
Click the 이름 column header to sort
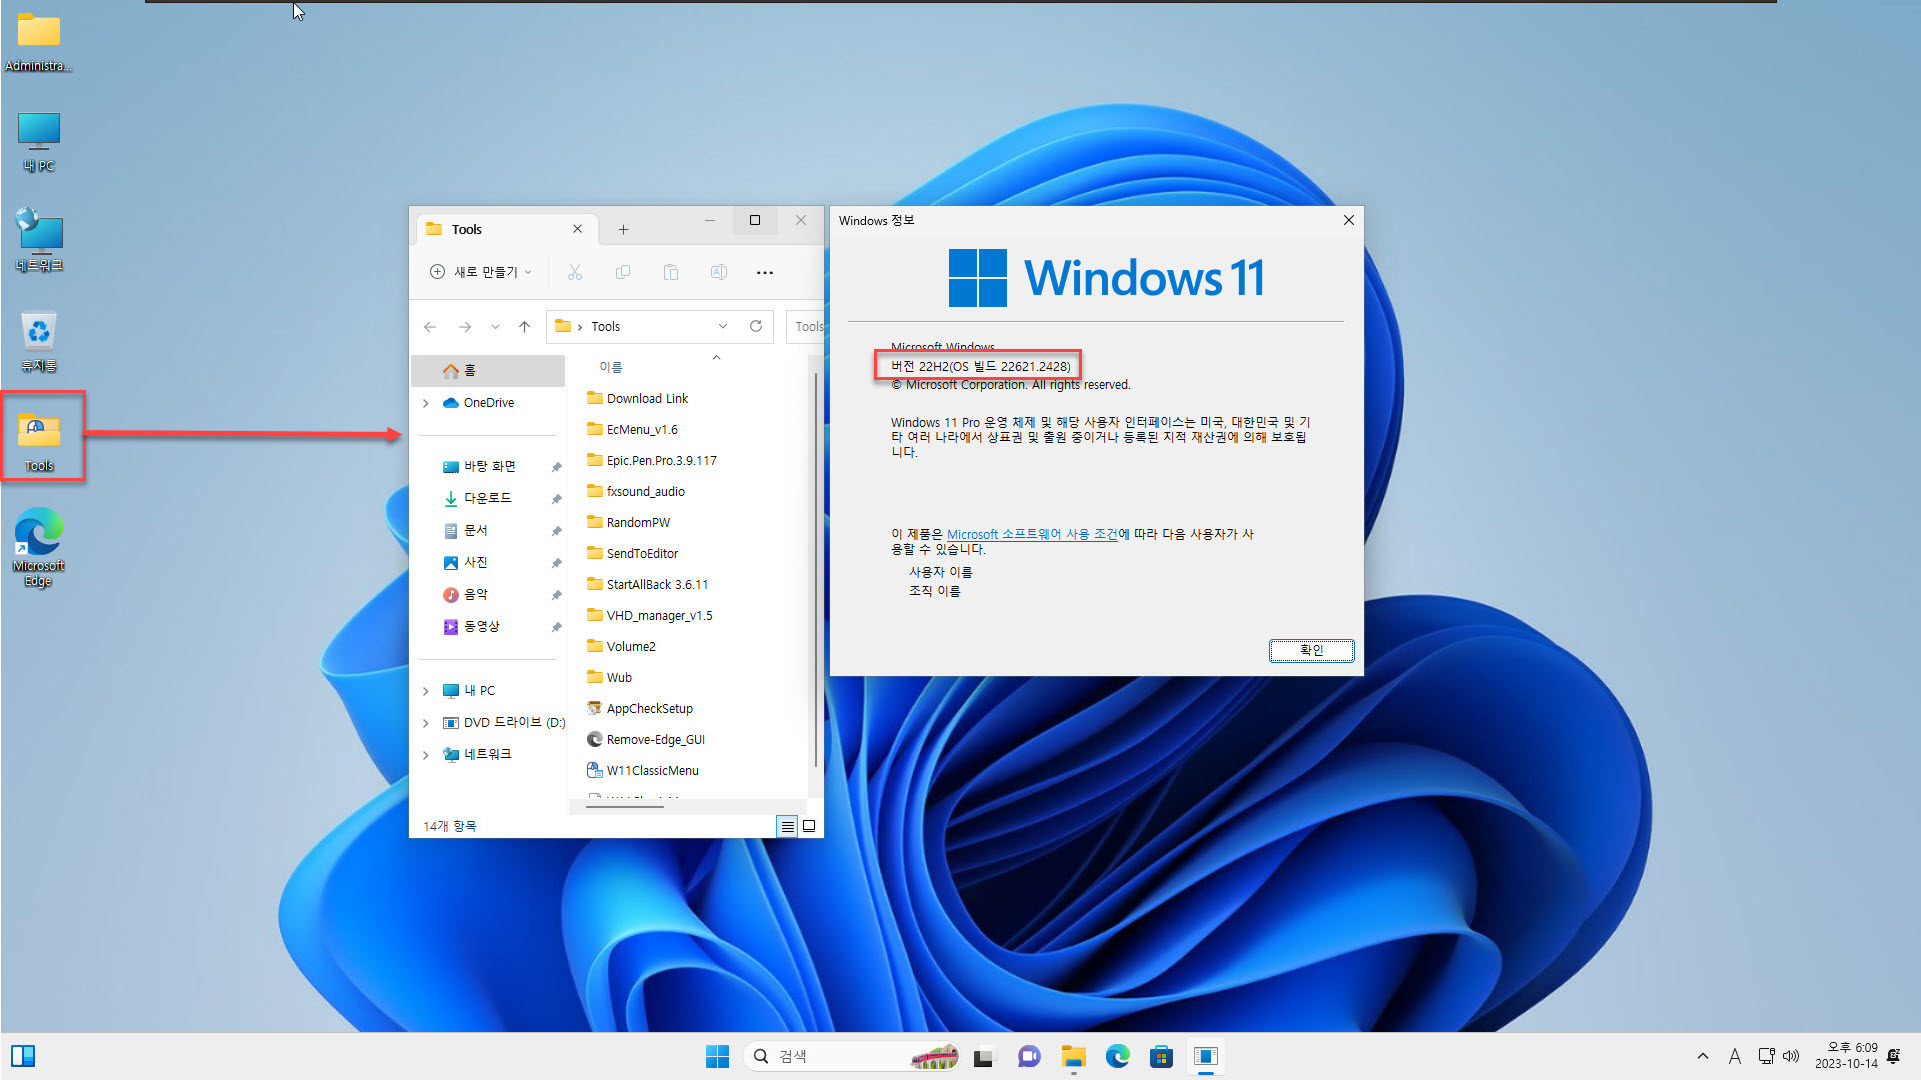(611, 367)
